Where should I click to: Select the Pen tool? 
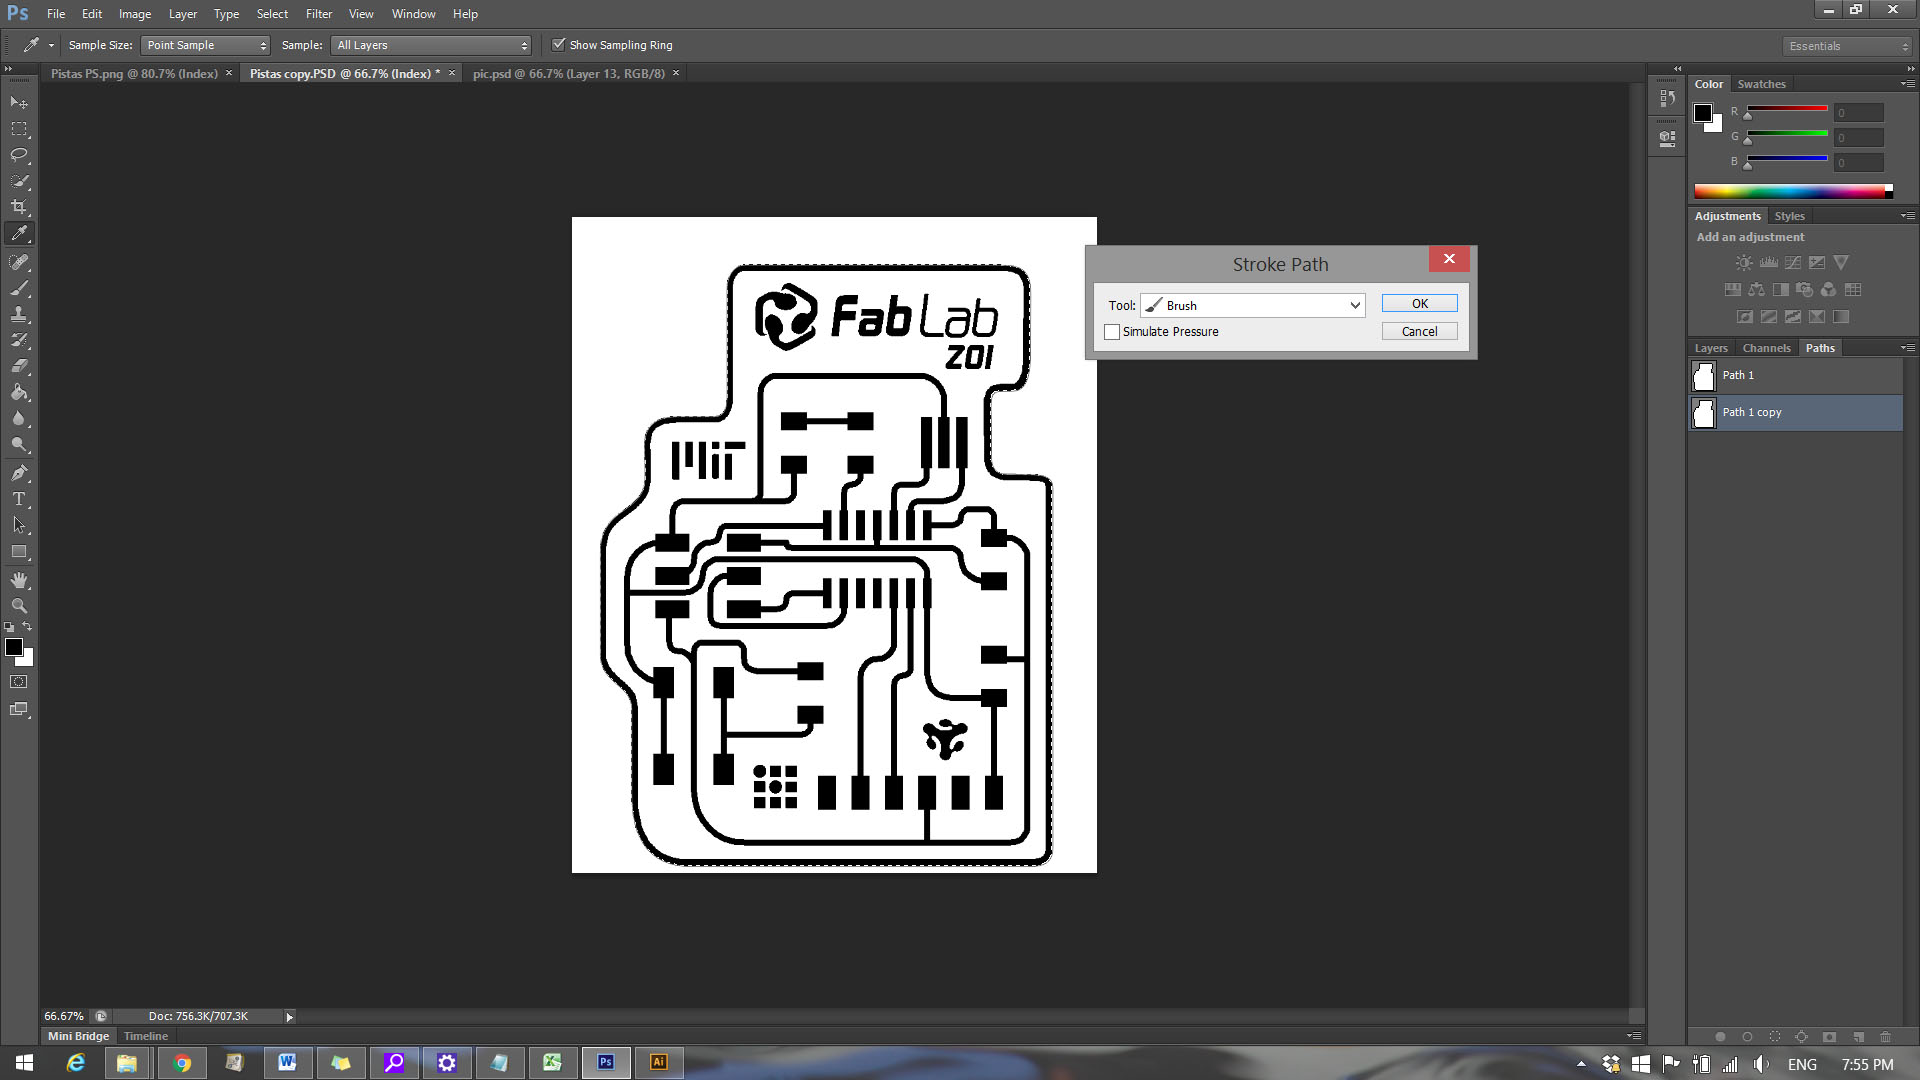19,473
